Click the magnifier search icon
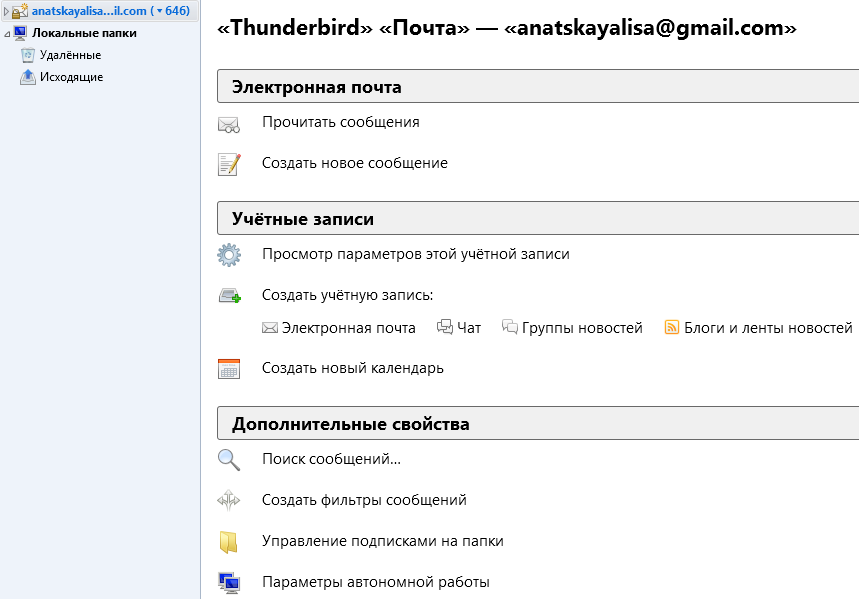The image size is (859, 599). 229,460
